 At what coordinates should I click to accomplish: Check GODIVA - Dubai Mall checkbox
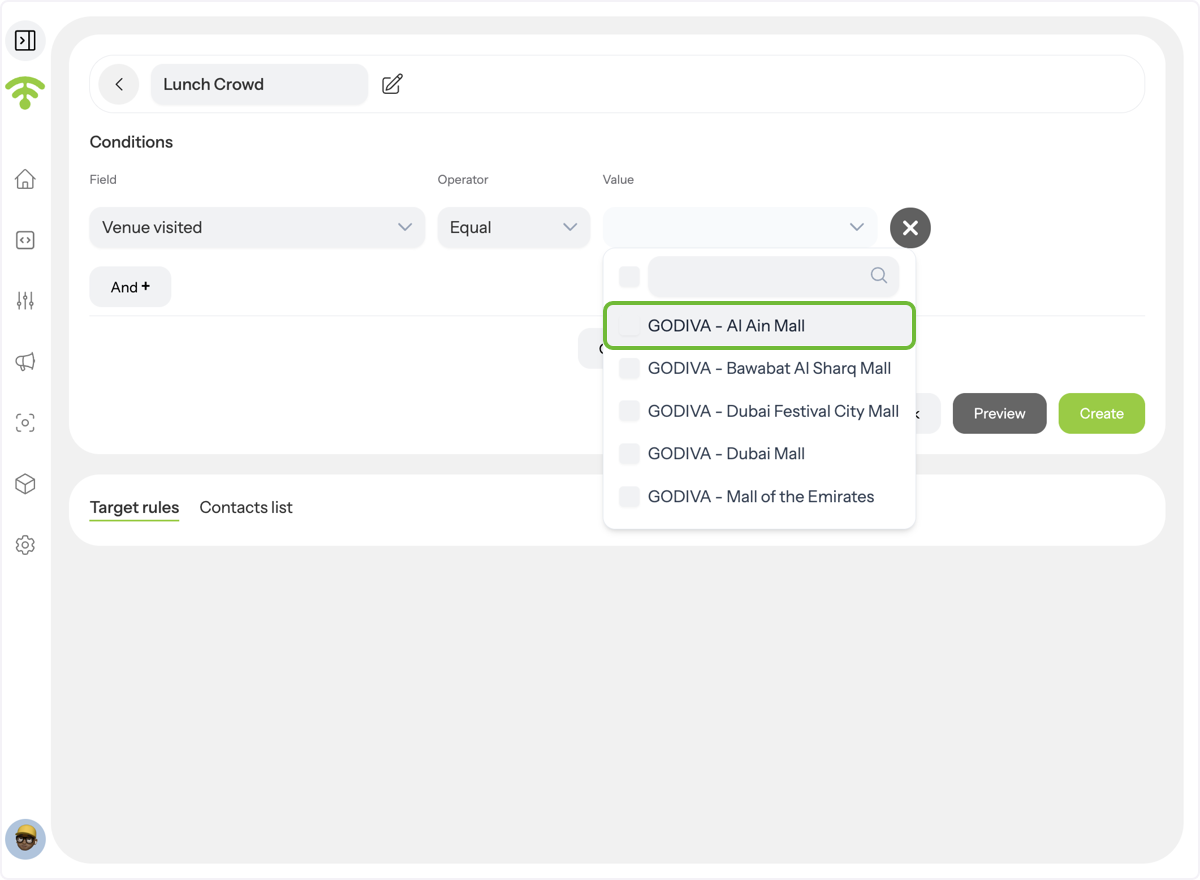(x=629, y=454)
